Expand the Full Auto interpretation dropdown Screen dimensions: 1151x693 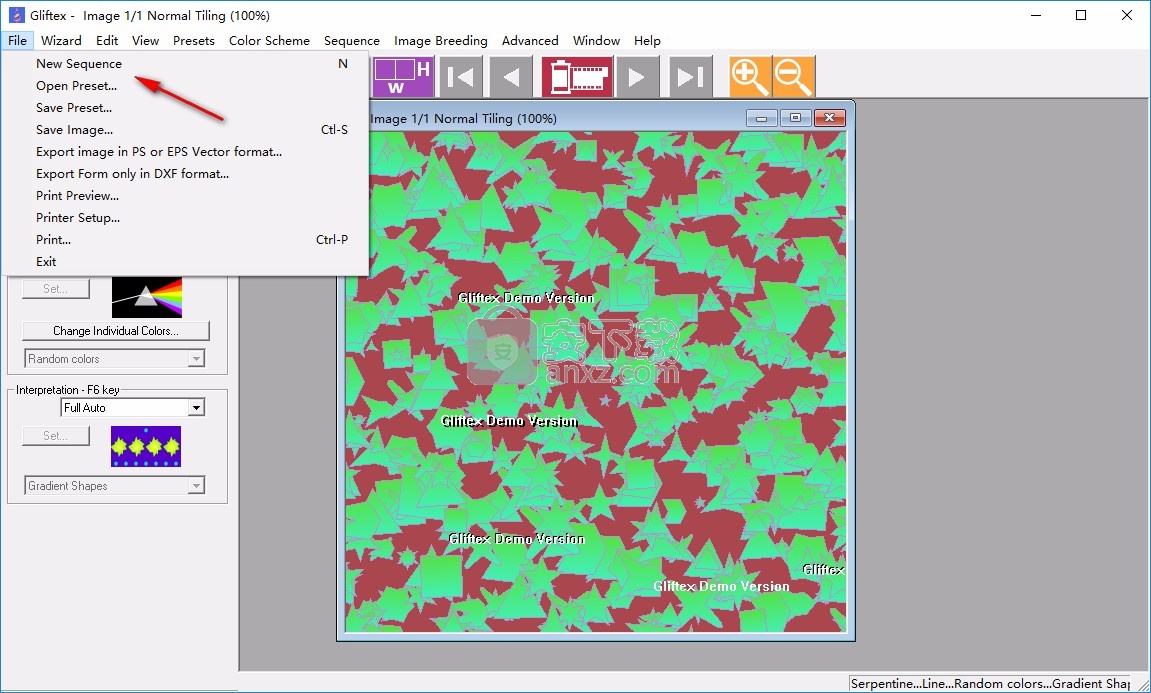(x=196, y=408)
